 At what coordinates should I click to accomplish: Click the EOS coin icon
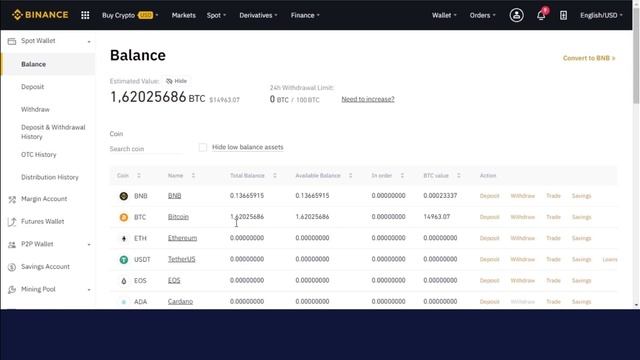coord(124,281)
